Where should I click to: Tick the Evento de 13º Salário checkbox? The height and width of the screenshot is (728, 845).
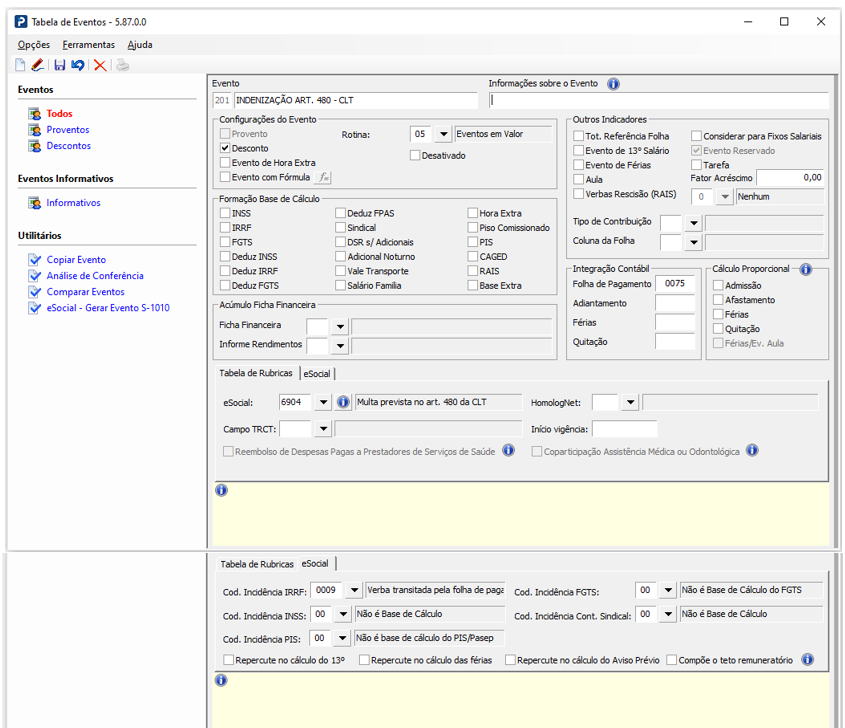point(579,150)
